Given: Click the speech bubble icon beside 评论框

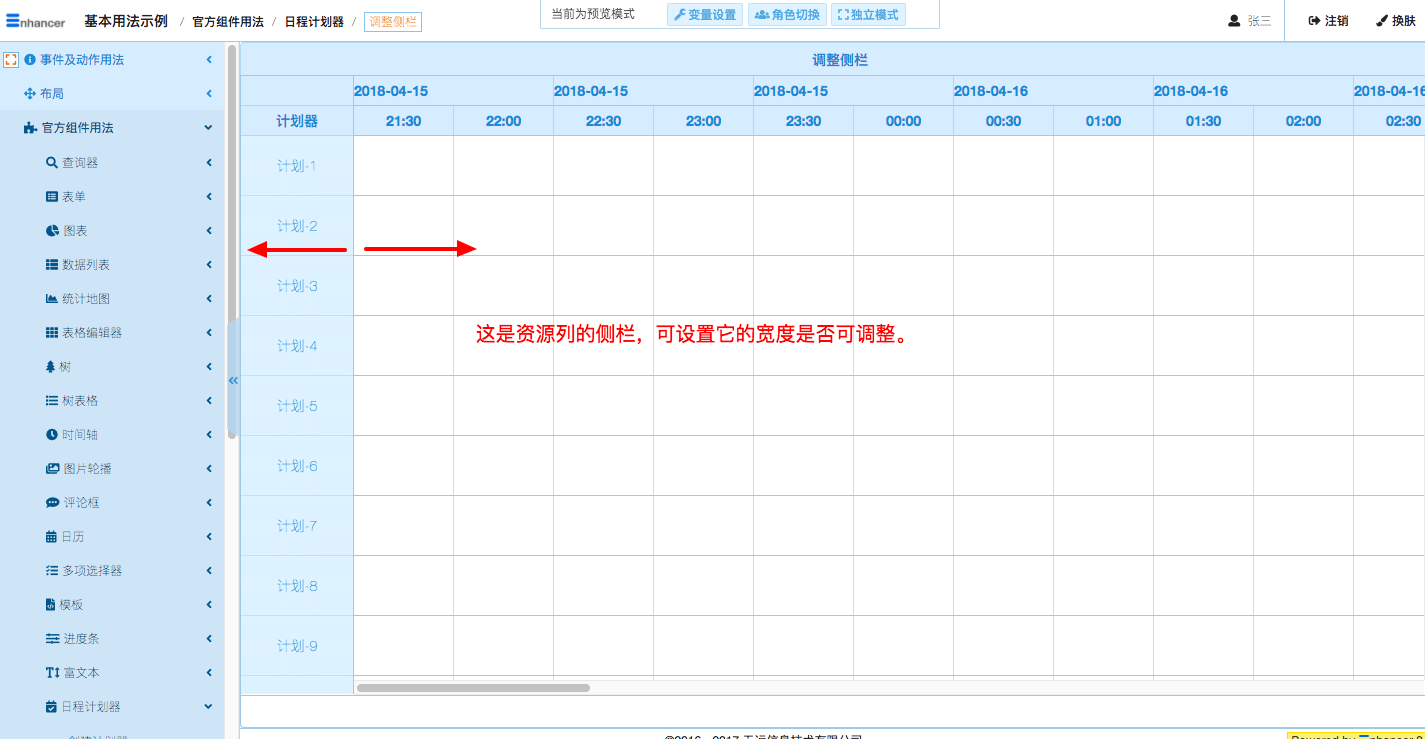Looking at the screenshot, I should [x=52, y=503].
